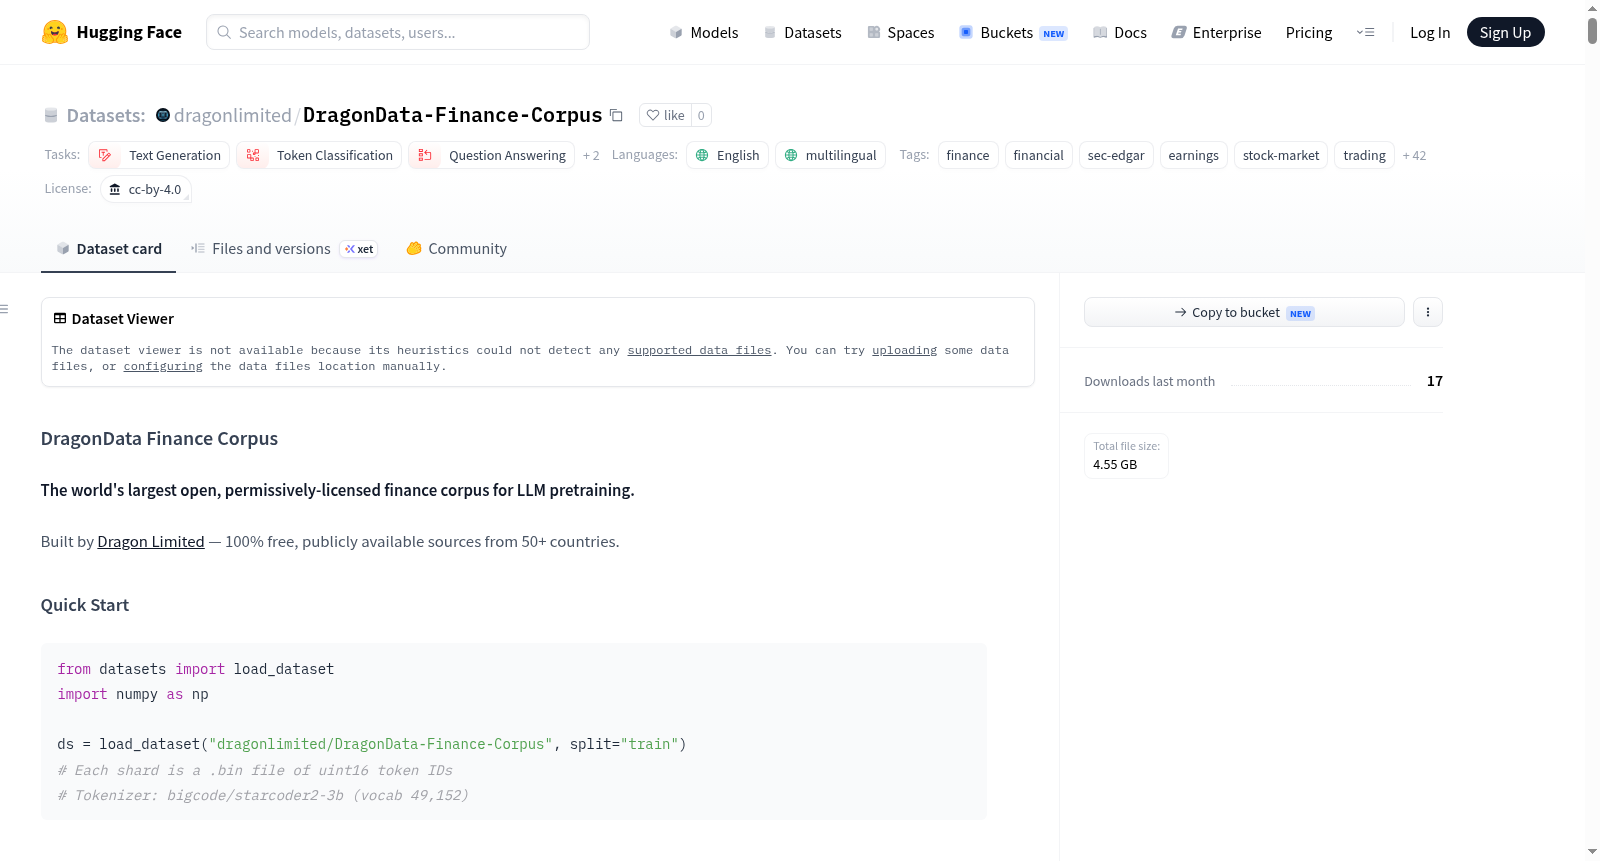Click the Datasets nav icon
Screen dimensions: 1600x861
(x=770, y=32)
